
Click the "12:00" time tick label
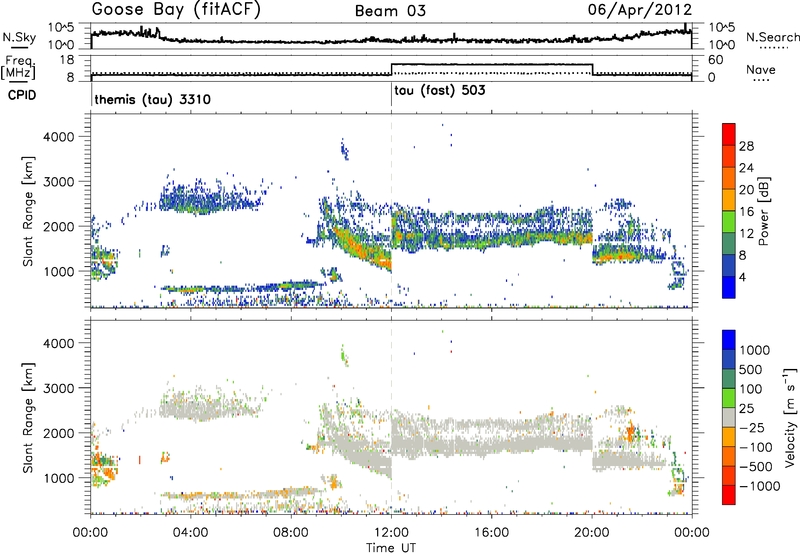[x=391, y=533]
